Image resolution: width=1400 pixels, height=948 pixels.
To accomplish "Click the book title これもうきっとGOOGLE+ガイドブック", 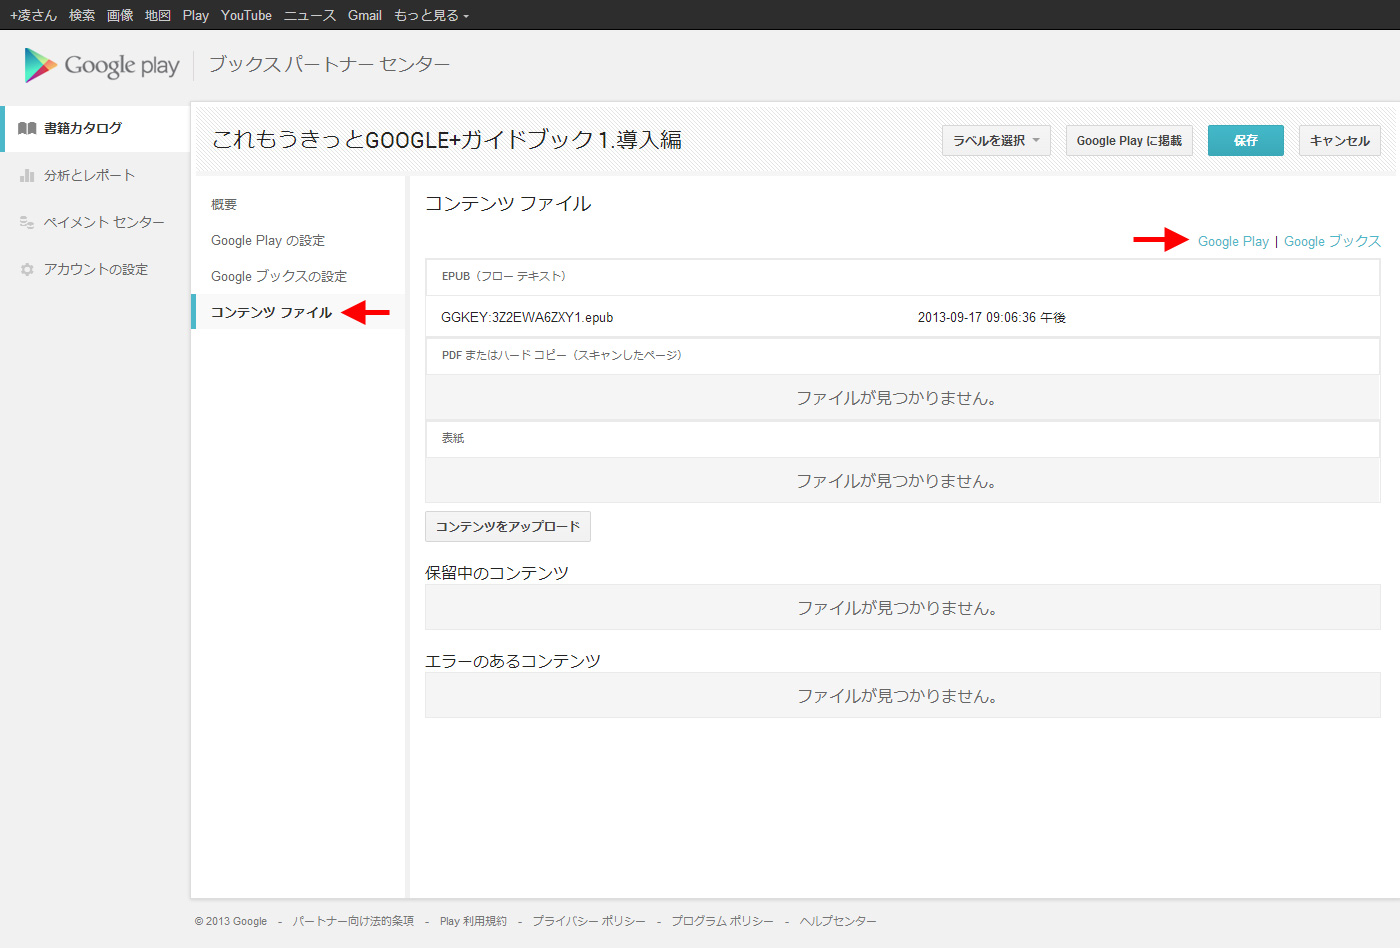I will pyautogui.click(x=447, y=140).
